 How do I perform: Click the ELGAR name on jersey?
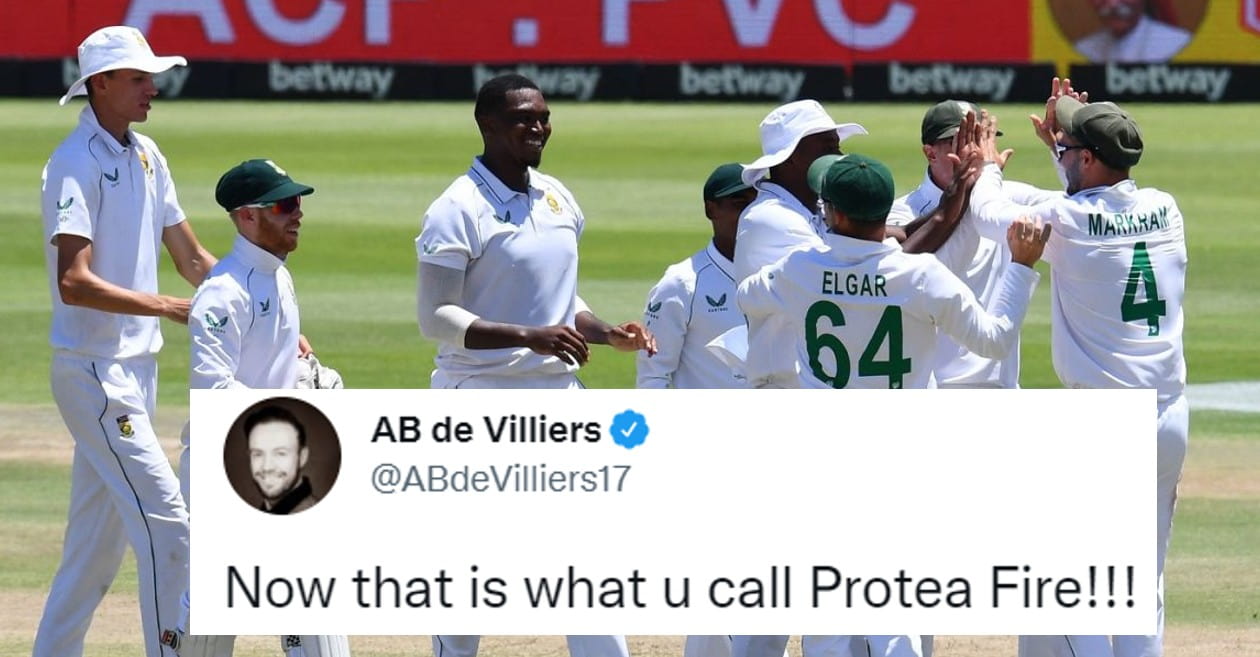click(x=854, y=284)
